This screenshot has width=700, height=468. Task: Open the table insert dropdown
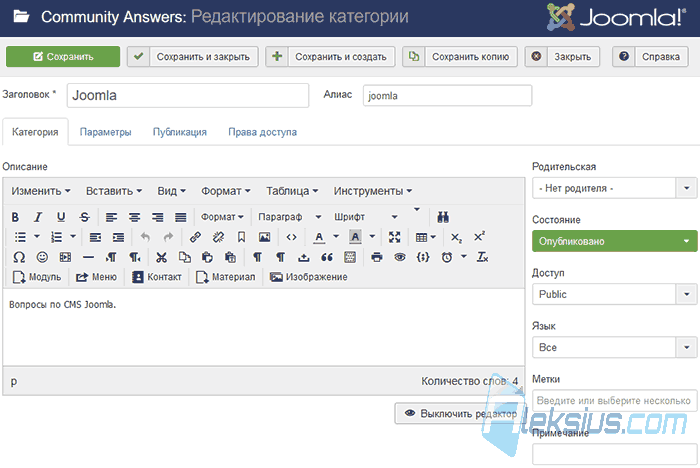tap(425, 237)
